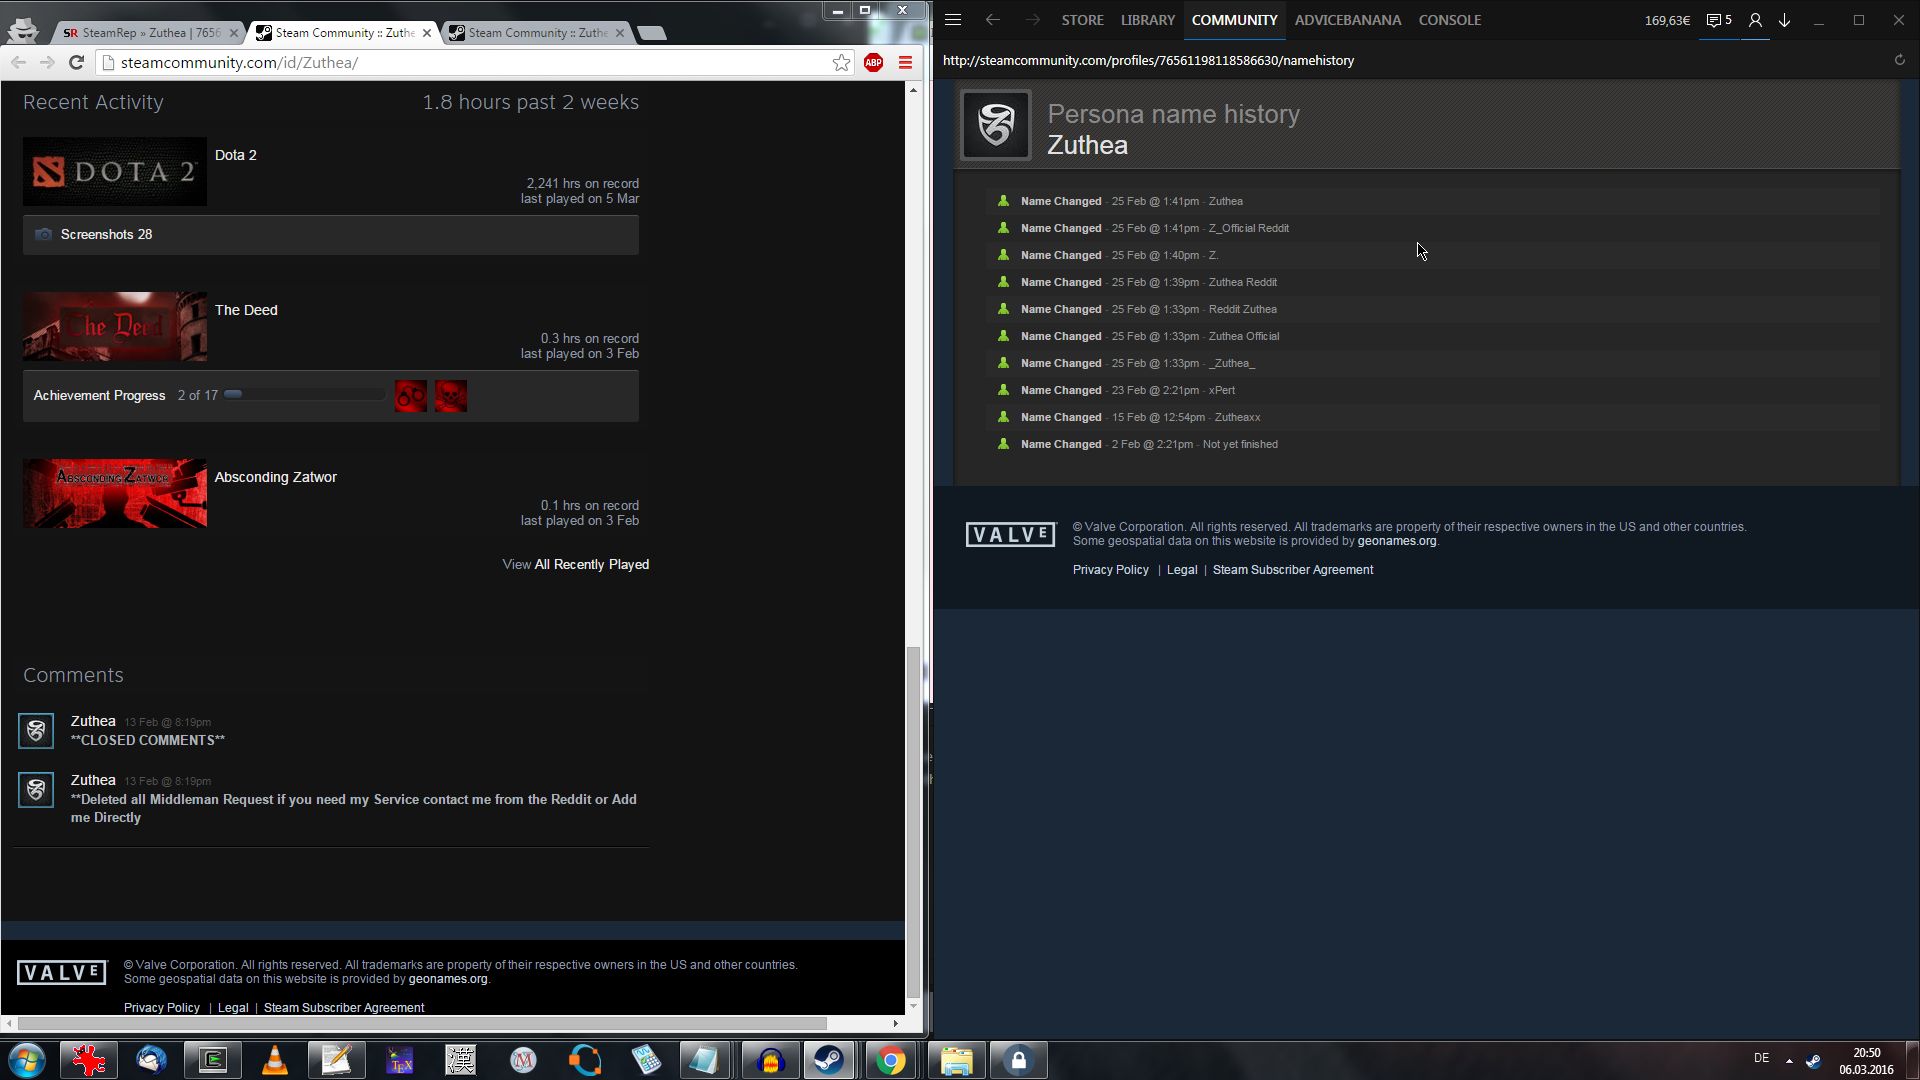Open Chrome's hamburger menu

point(905,63)
